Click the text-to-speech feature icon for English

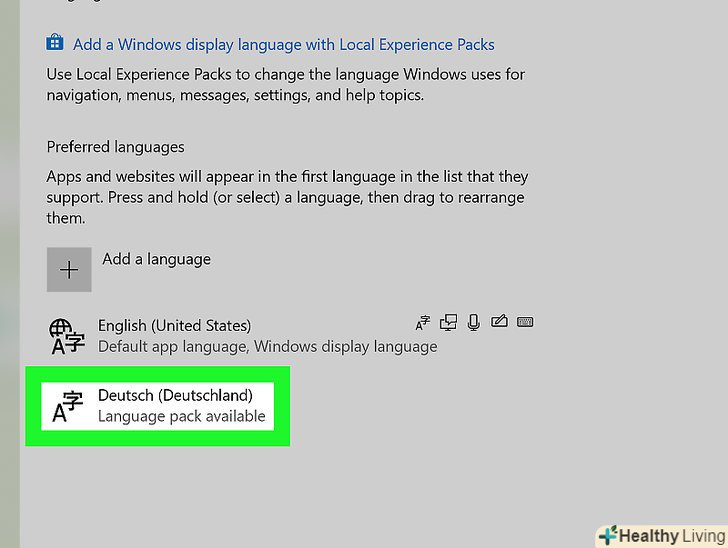(448, 322)
